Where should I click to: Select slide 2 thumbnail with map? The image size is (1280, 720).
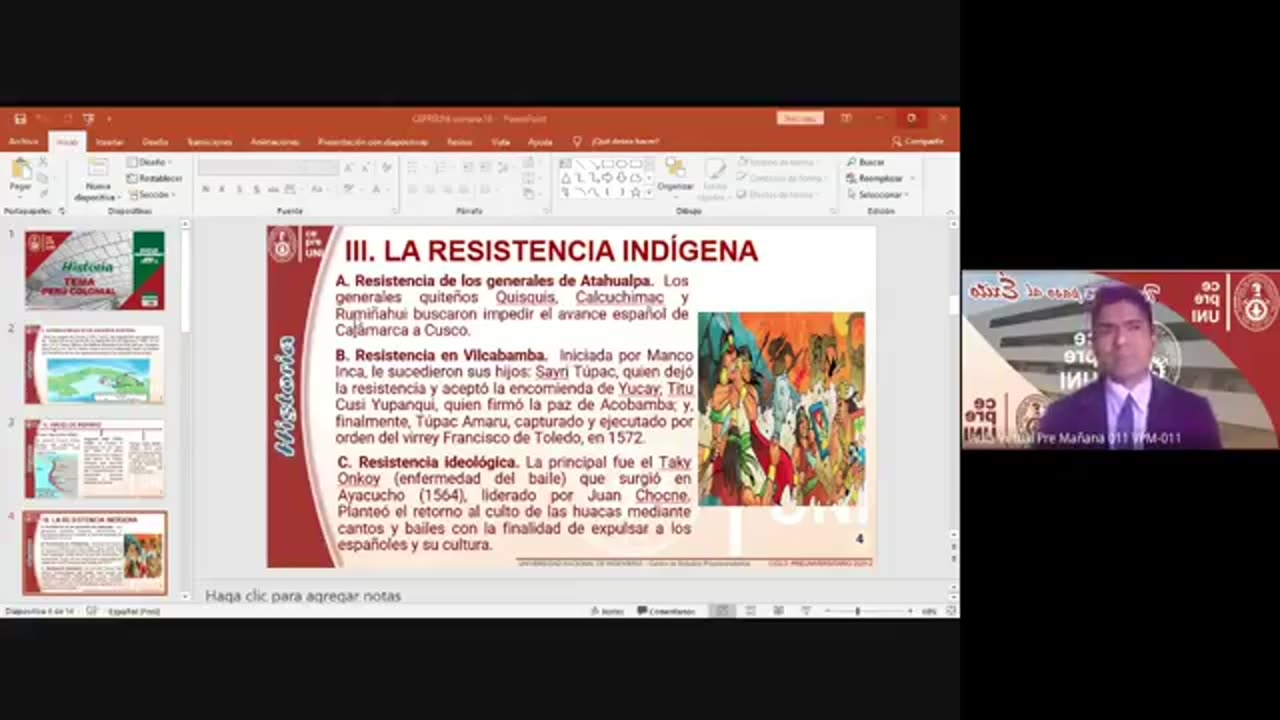tap(94, 364)
